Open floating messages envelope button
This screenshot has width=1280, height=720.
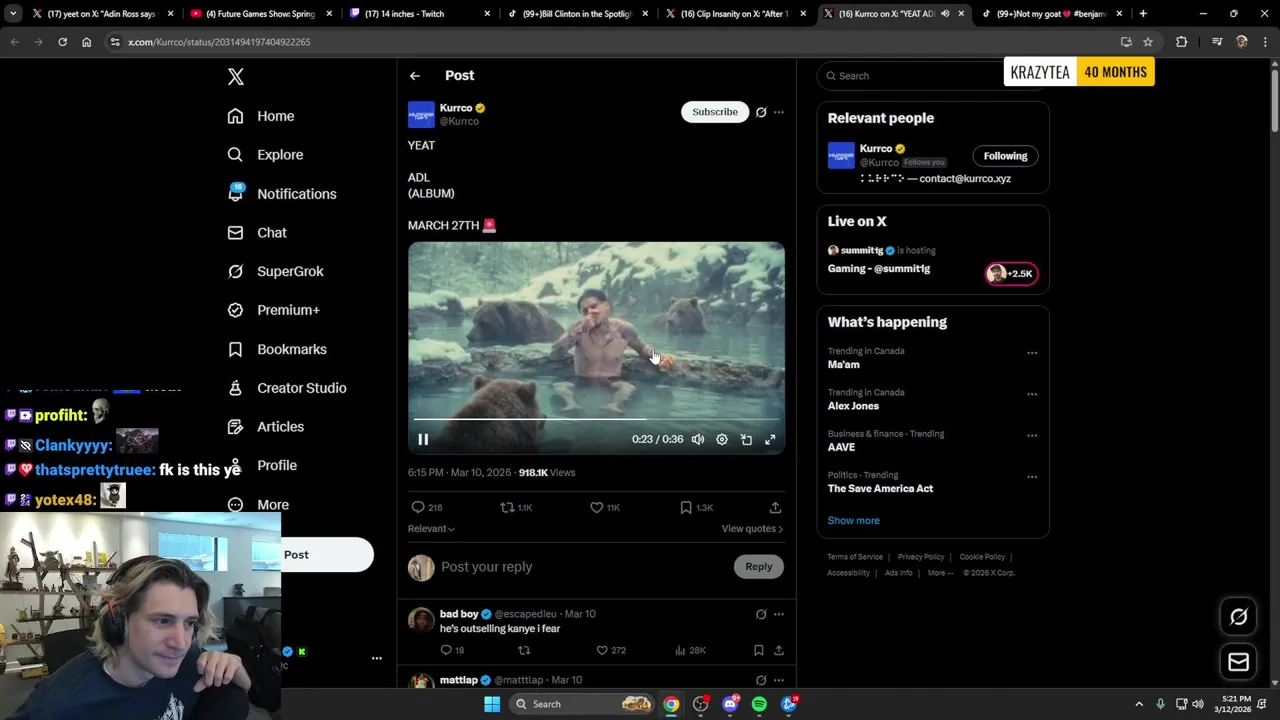[x=1239, y=662]
